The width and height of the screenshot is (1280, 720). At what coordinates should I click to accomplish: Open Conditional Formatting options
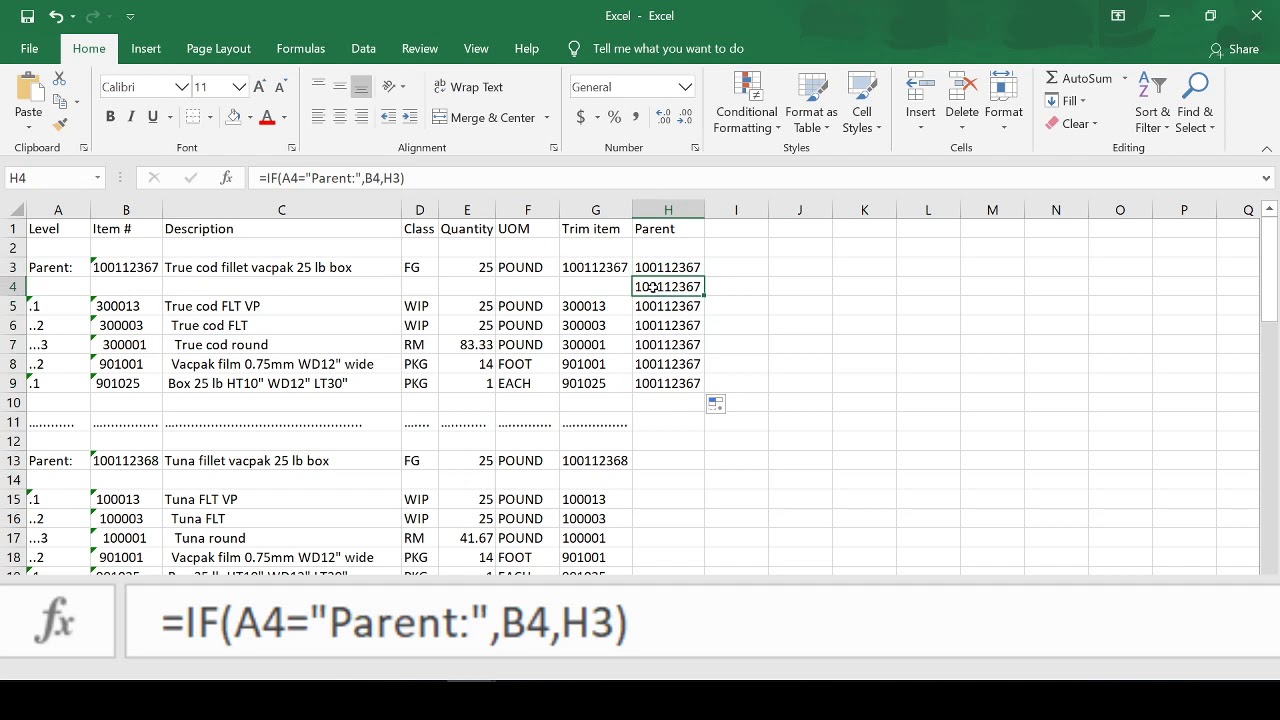[x=746, y=102]
